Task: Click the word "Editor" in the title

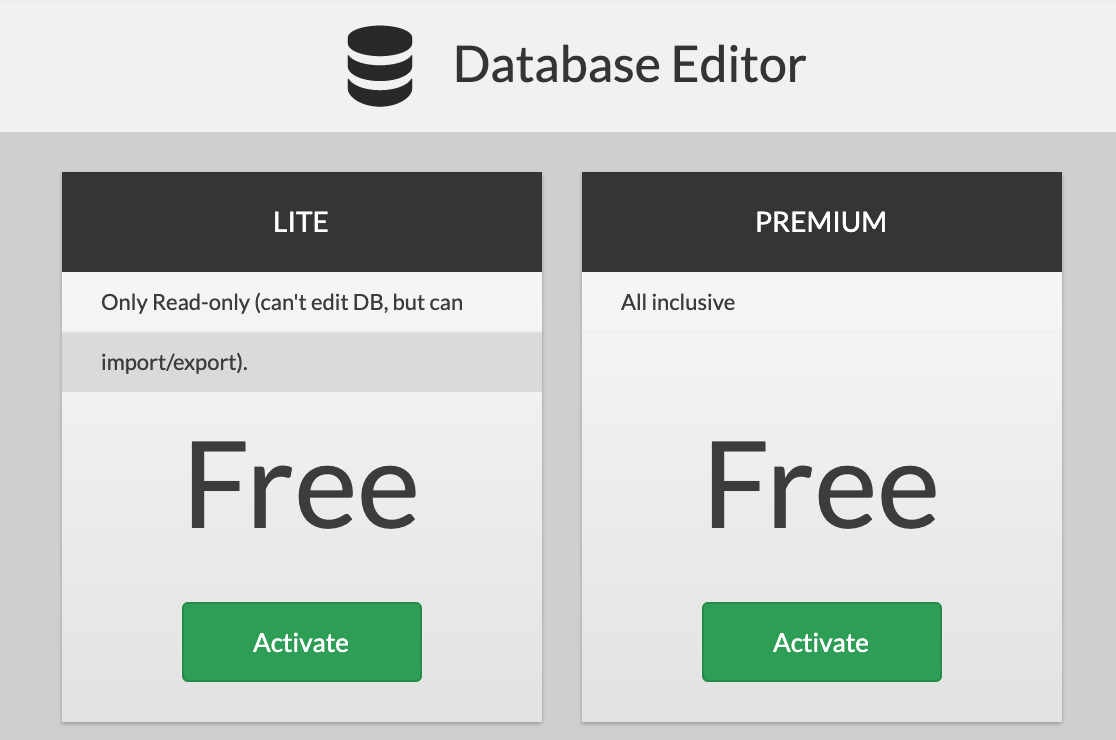Action: pyautogui.click(x=739, y=66)
